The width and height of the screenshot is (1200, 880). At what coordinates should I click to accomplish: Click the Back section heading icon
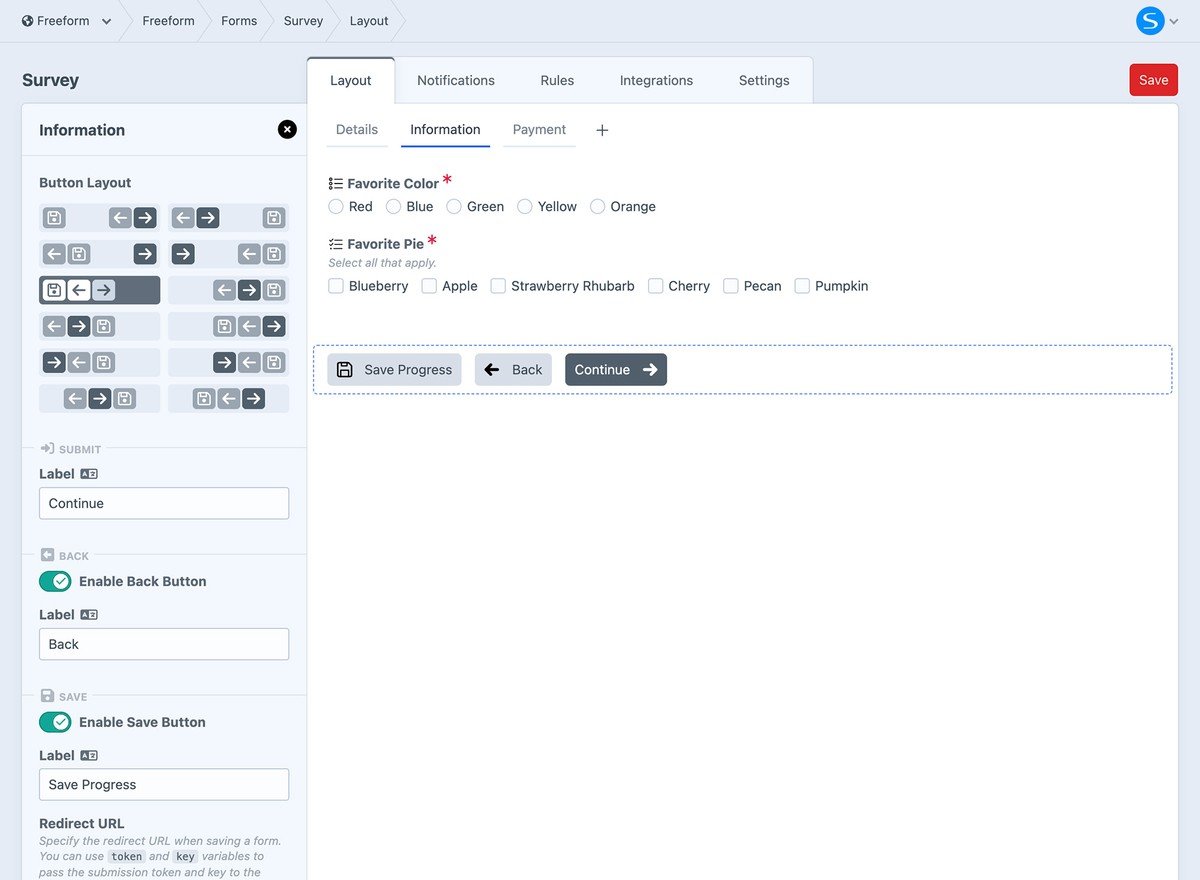click(47, 555)
